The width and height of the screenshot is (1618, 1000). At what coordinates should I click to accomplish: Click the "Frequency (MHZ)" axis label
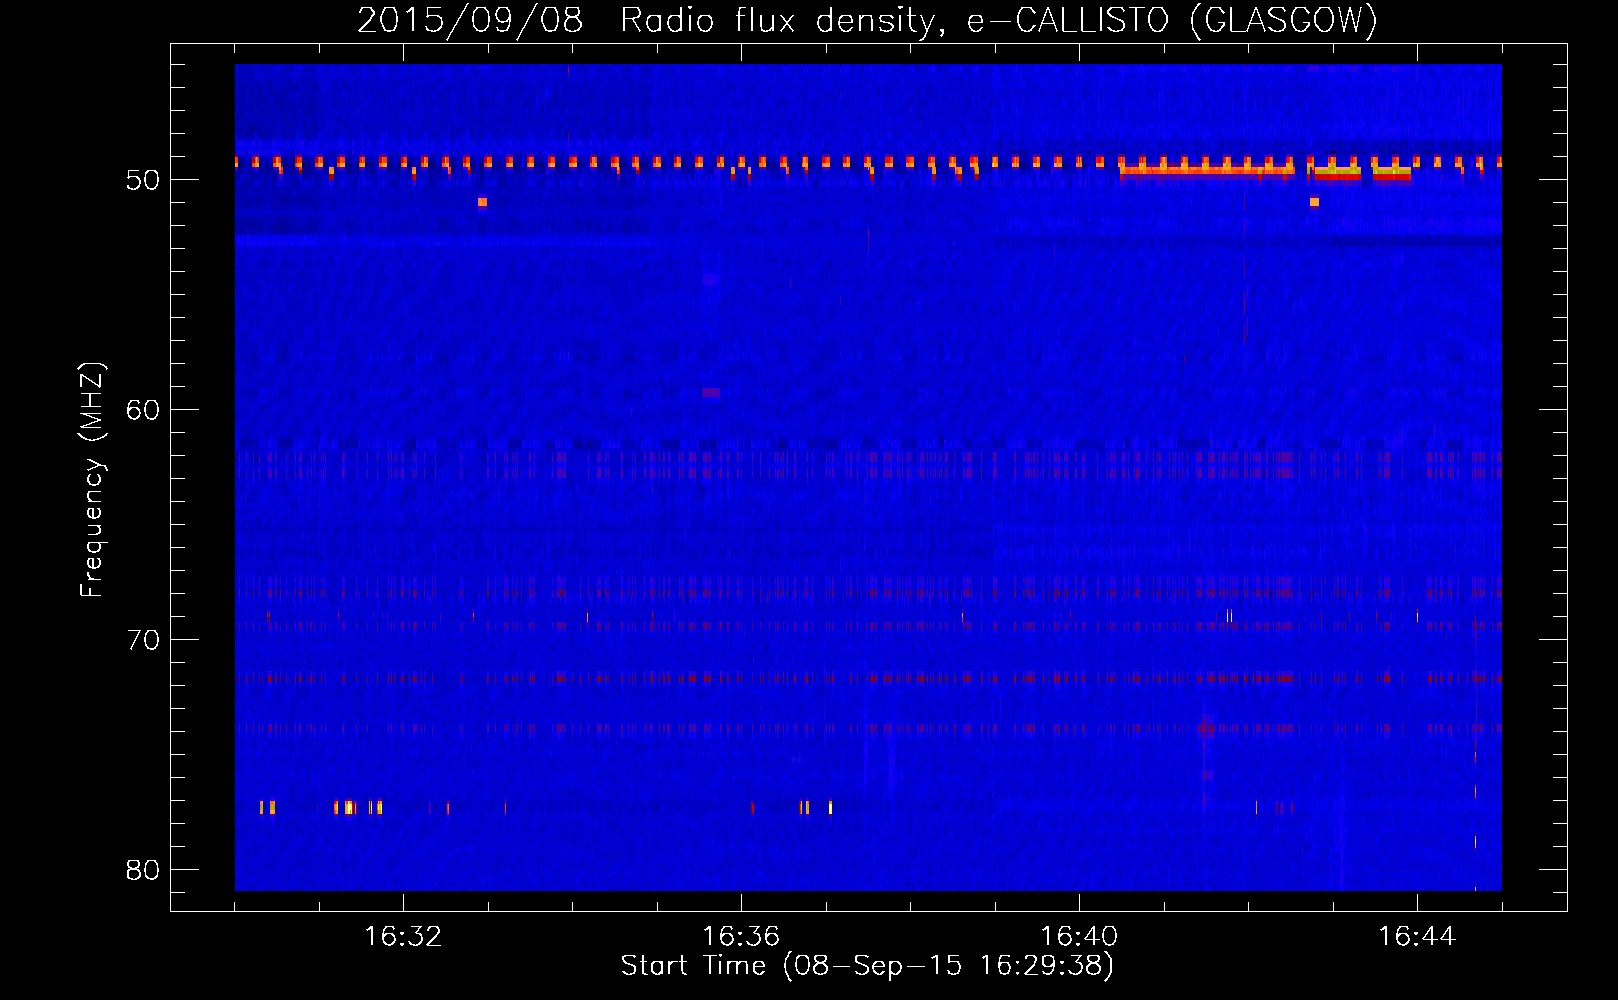click(91, 480)
